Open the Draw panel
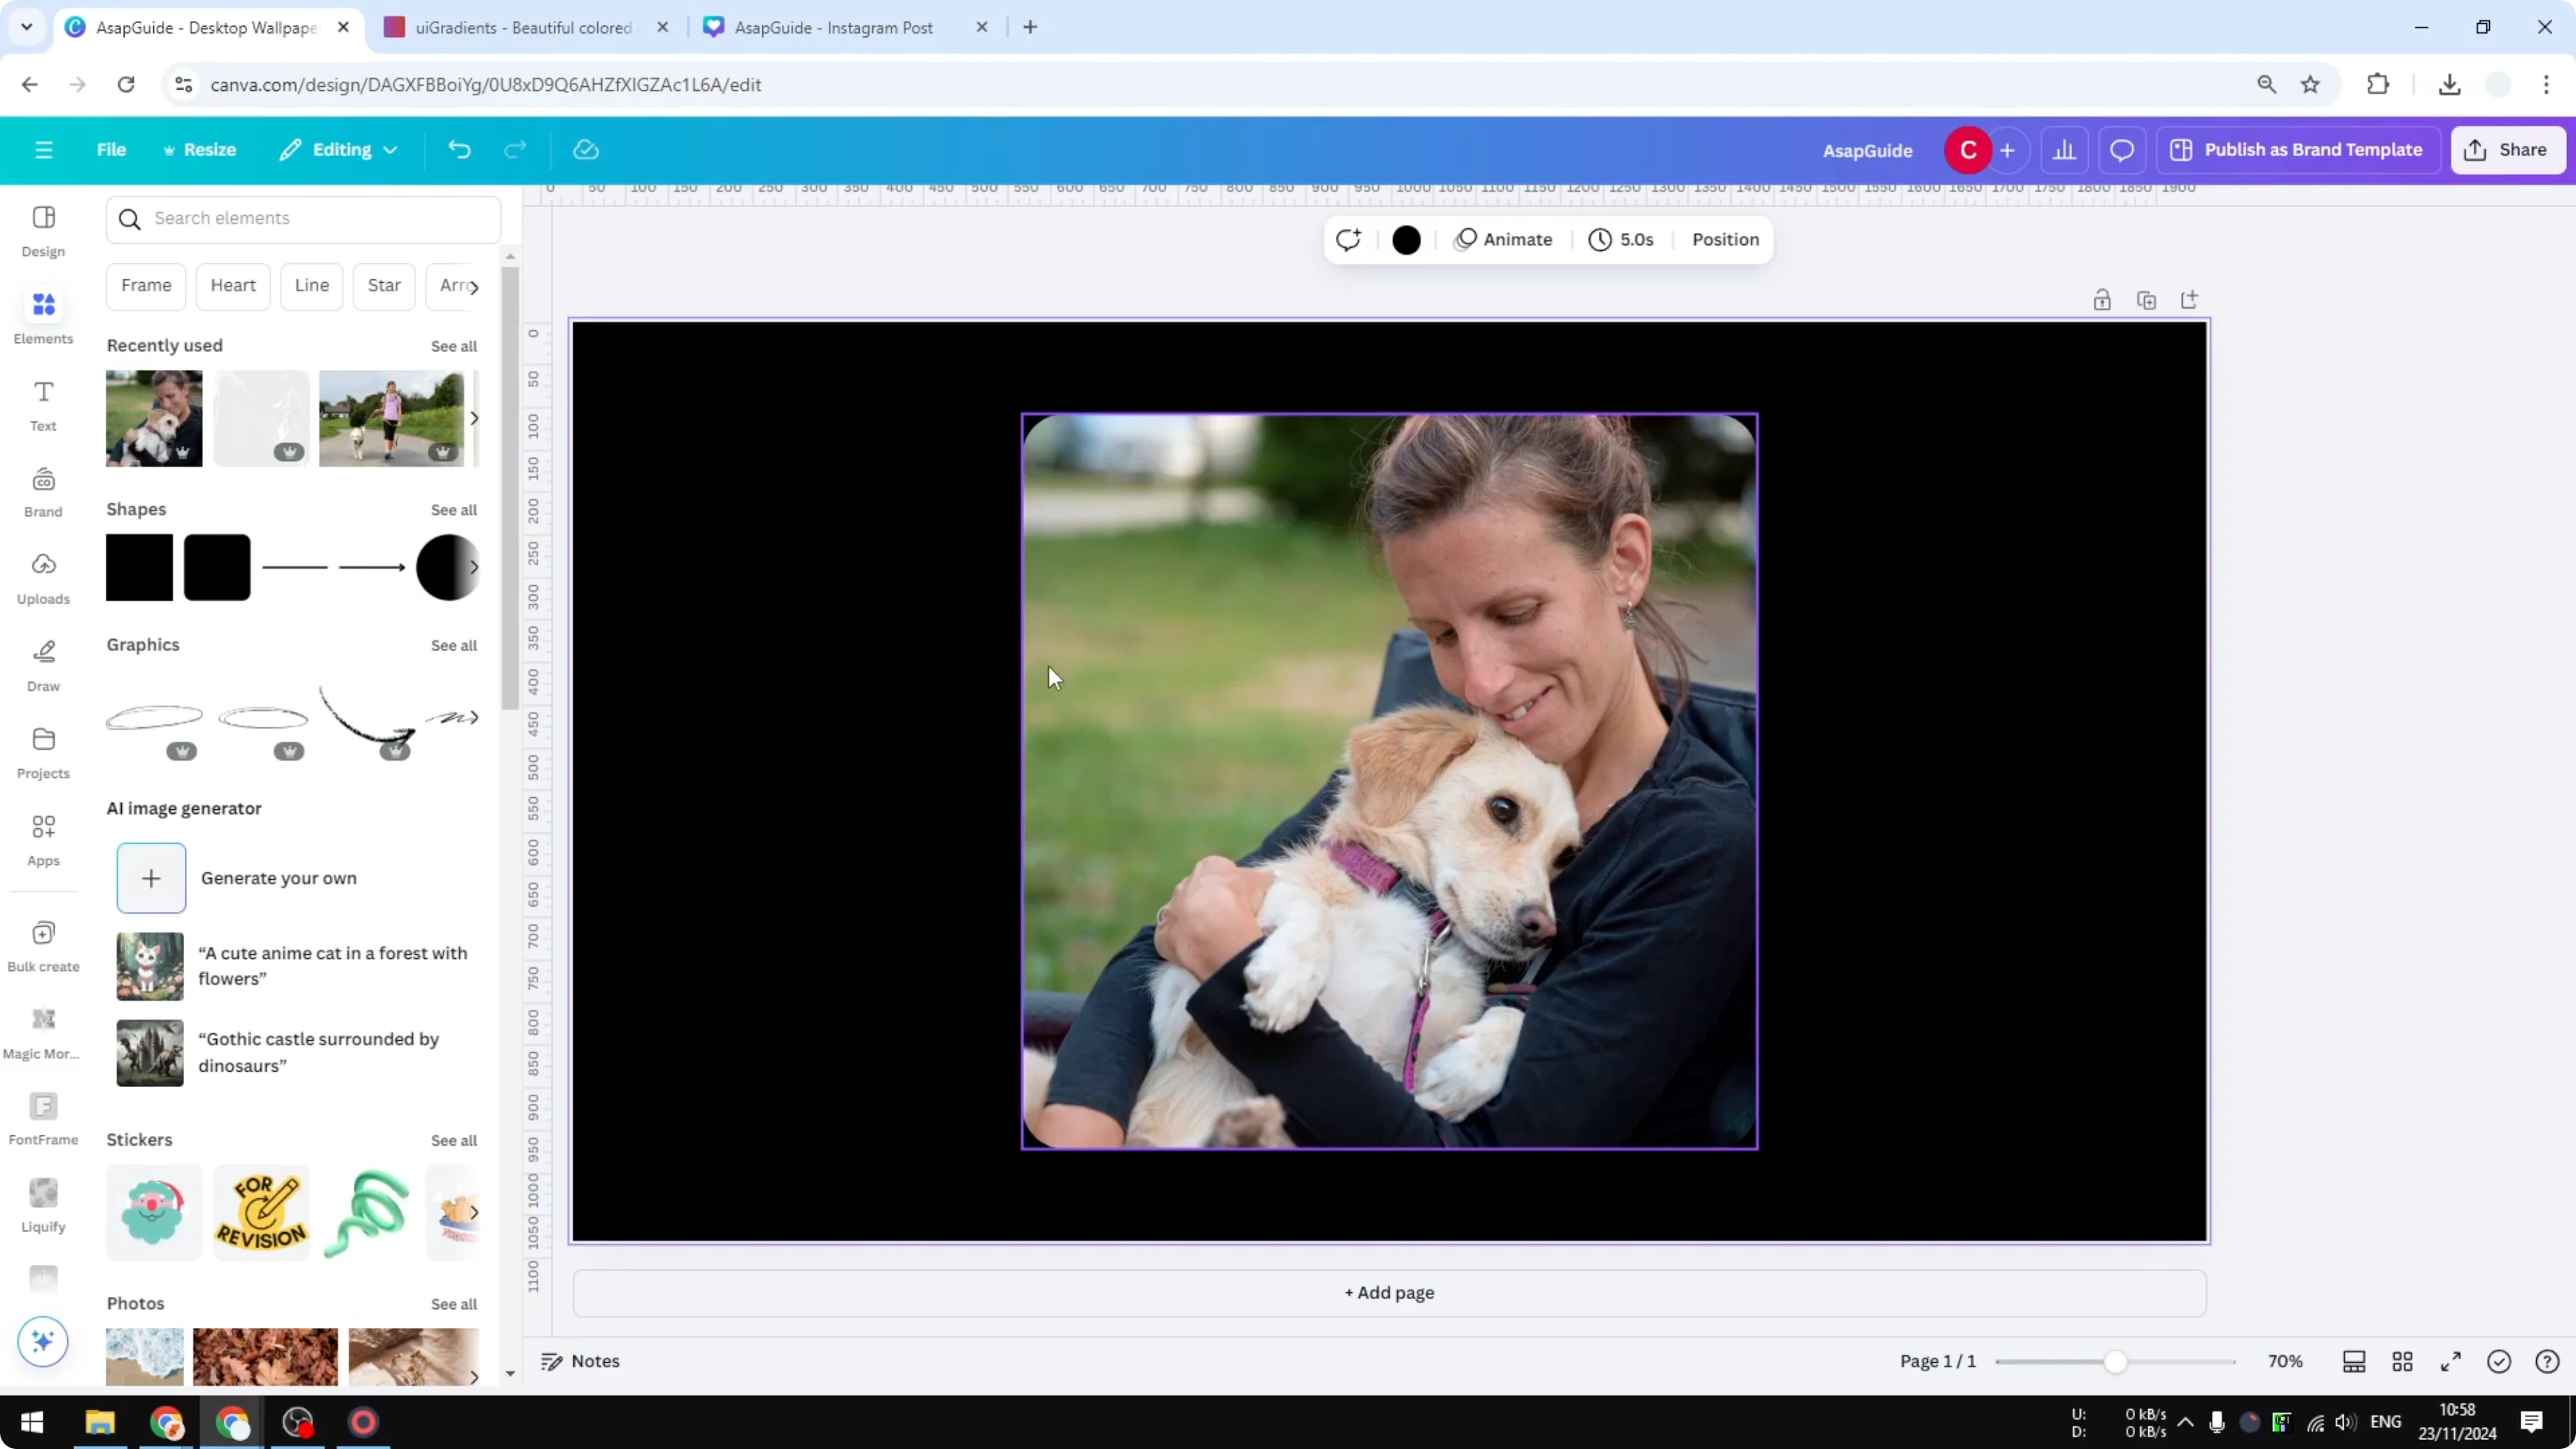2576x1449 pixels. (42, 663)
